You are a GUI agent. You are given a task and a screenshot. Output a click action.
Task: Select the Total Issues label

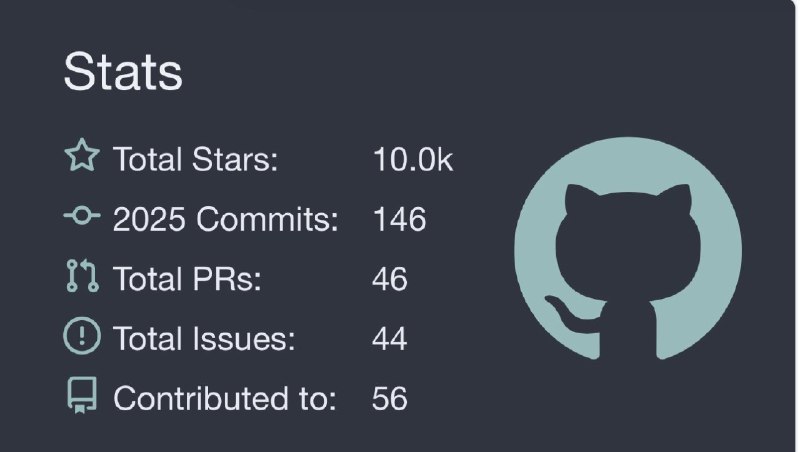point(204,339)
